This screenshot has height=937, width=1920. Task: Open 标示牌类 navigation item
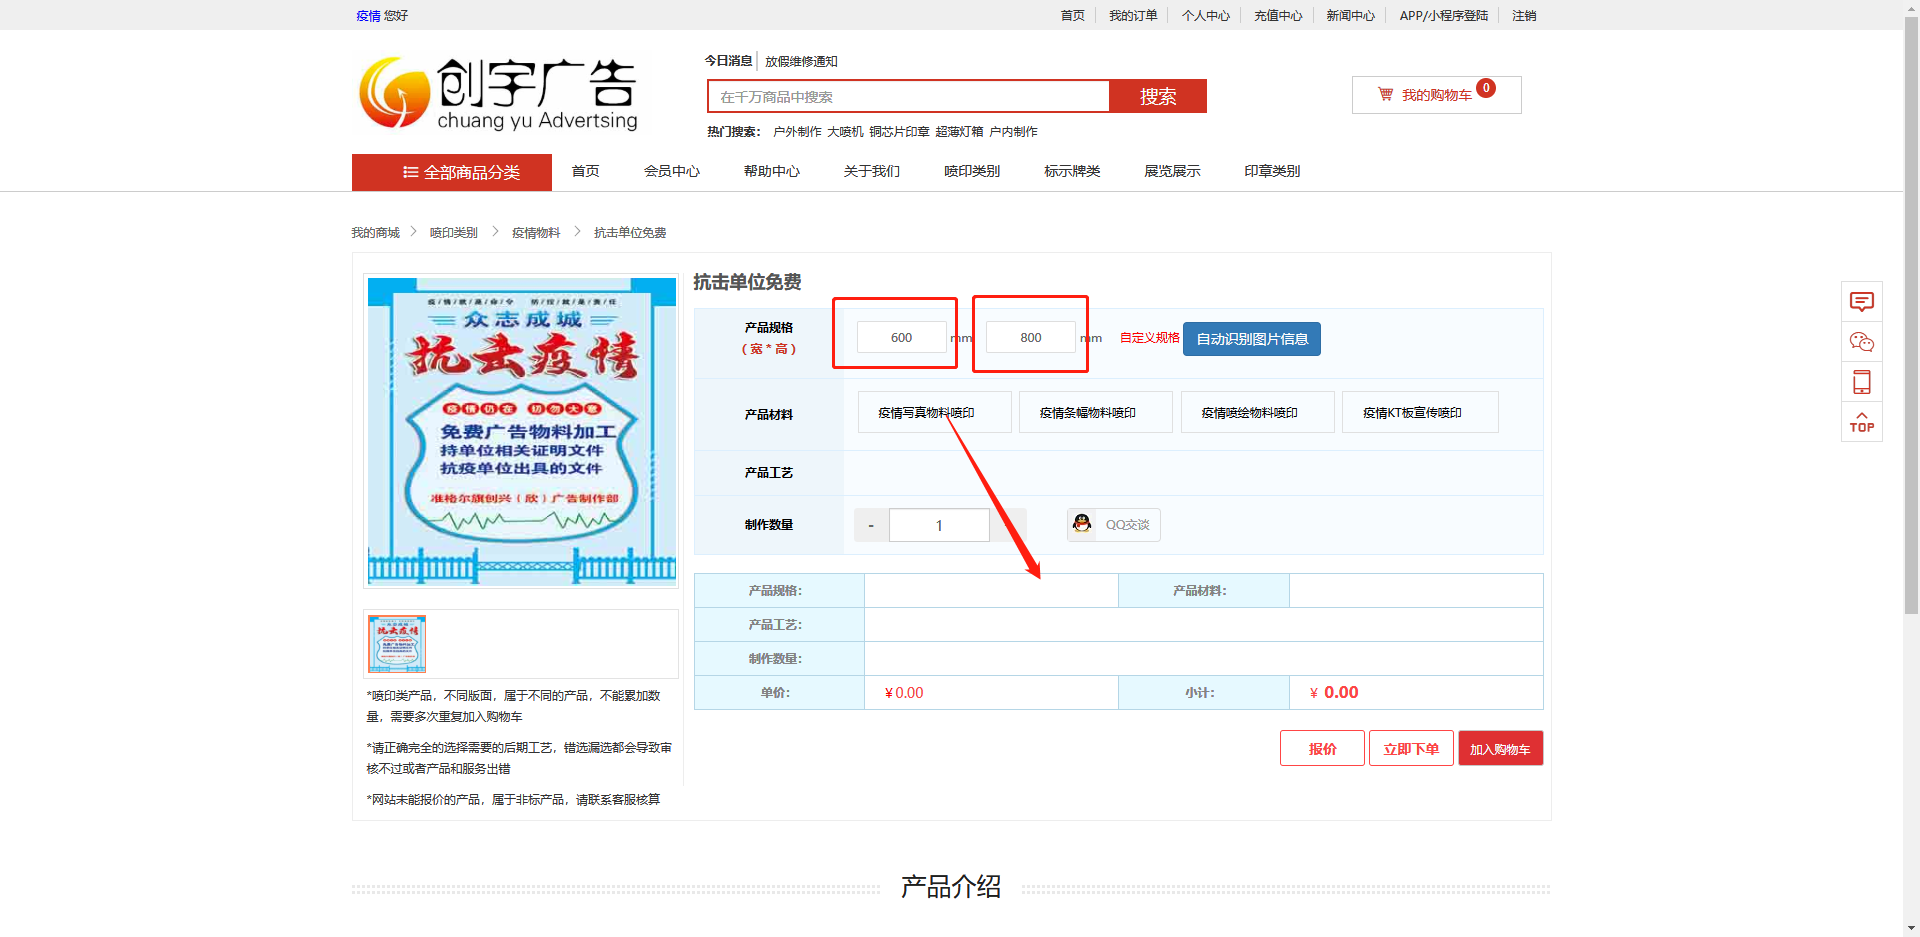tap(1072, 171)
